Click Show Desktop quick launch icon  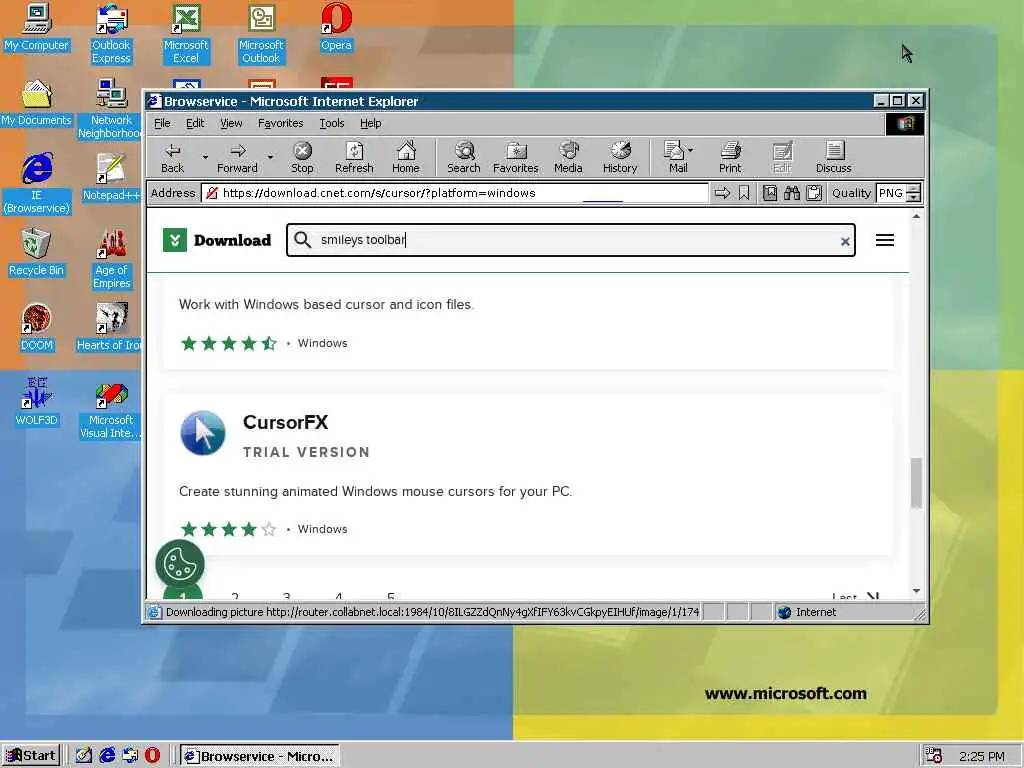(84, 755)
